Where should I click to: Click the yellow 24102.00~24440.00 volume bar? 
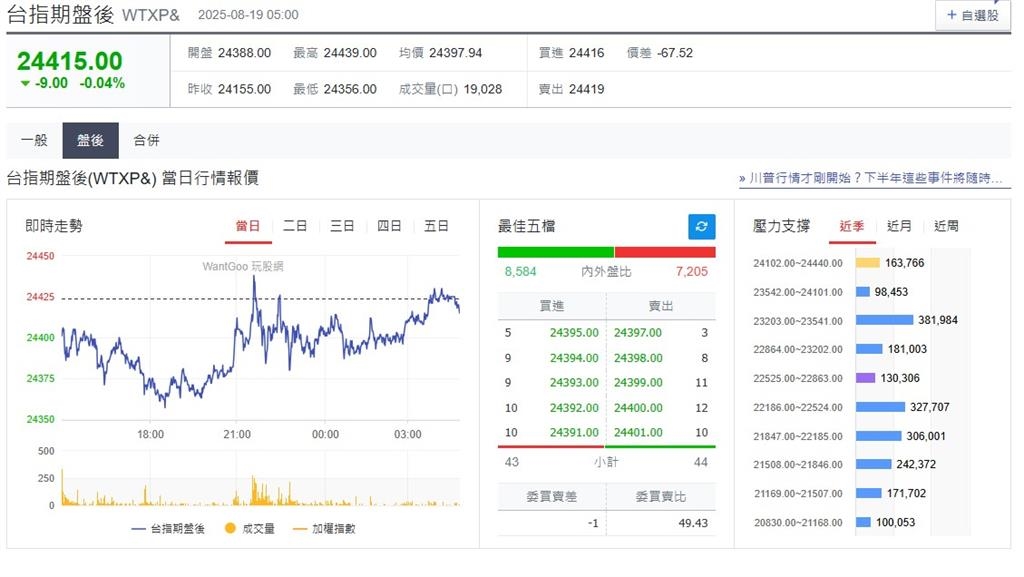pos(867,263)
